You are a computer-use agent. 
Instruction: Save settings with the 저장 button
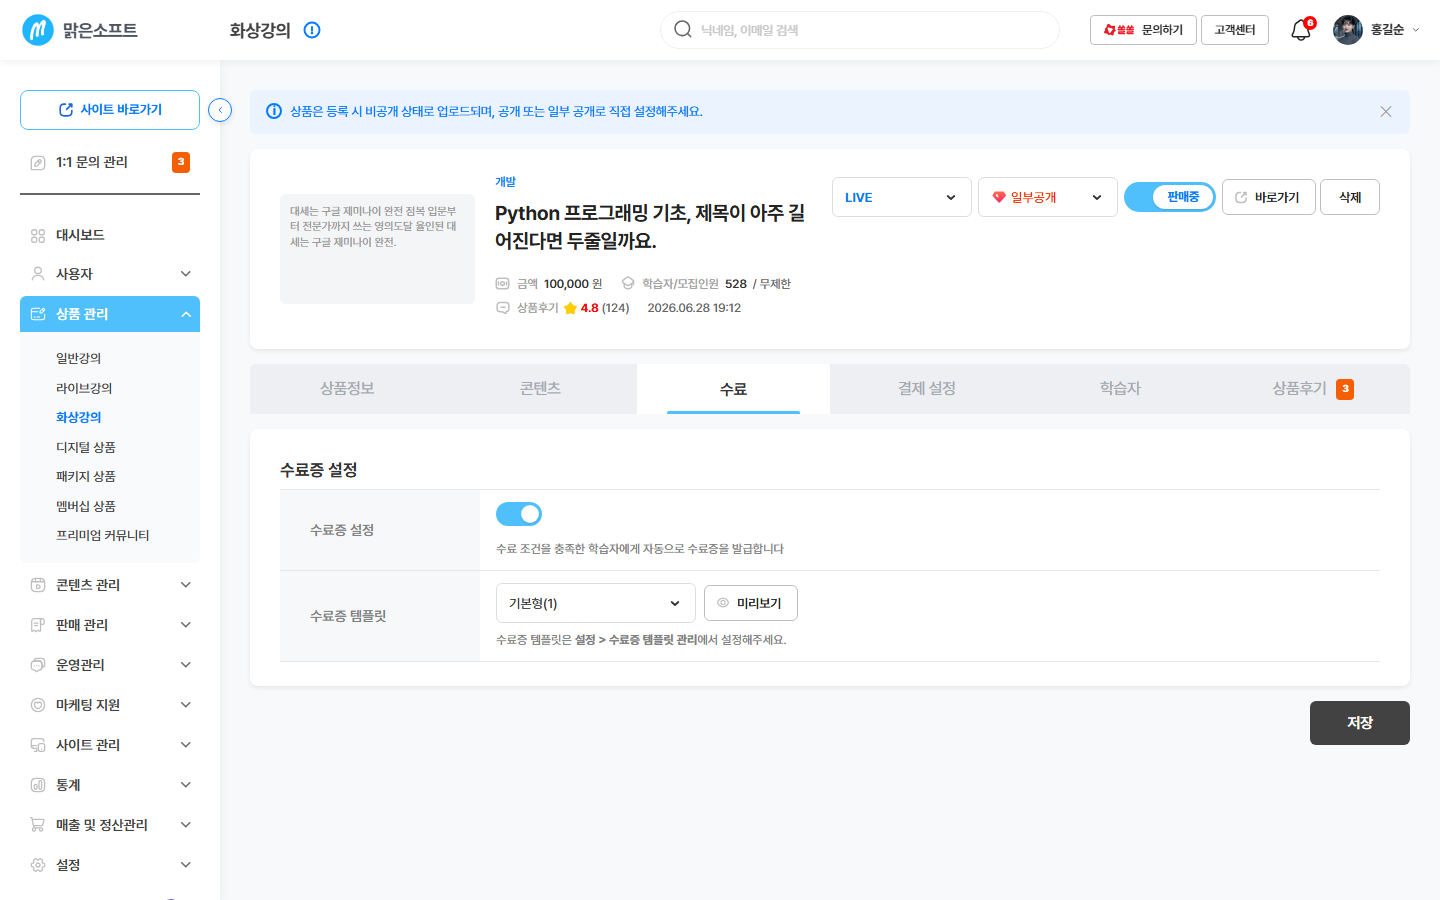(1360, 723)
